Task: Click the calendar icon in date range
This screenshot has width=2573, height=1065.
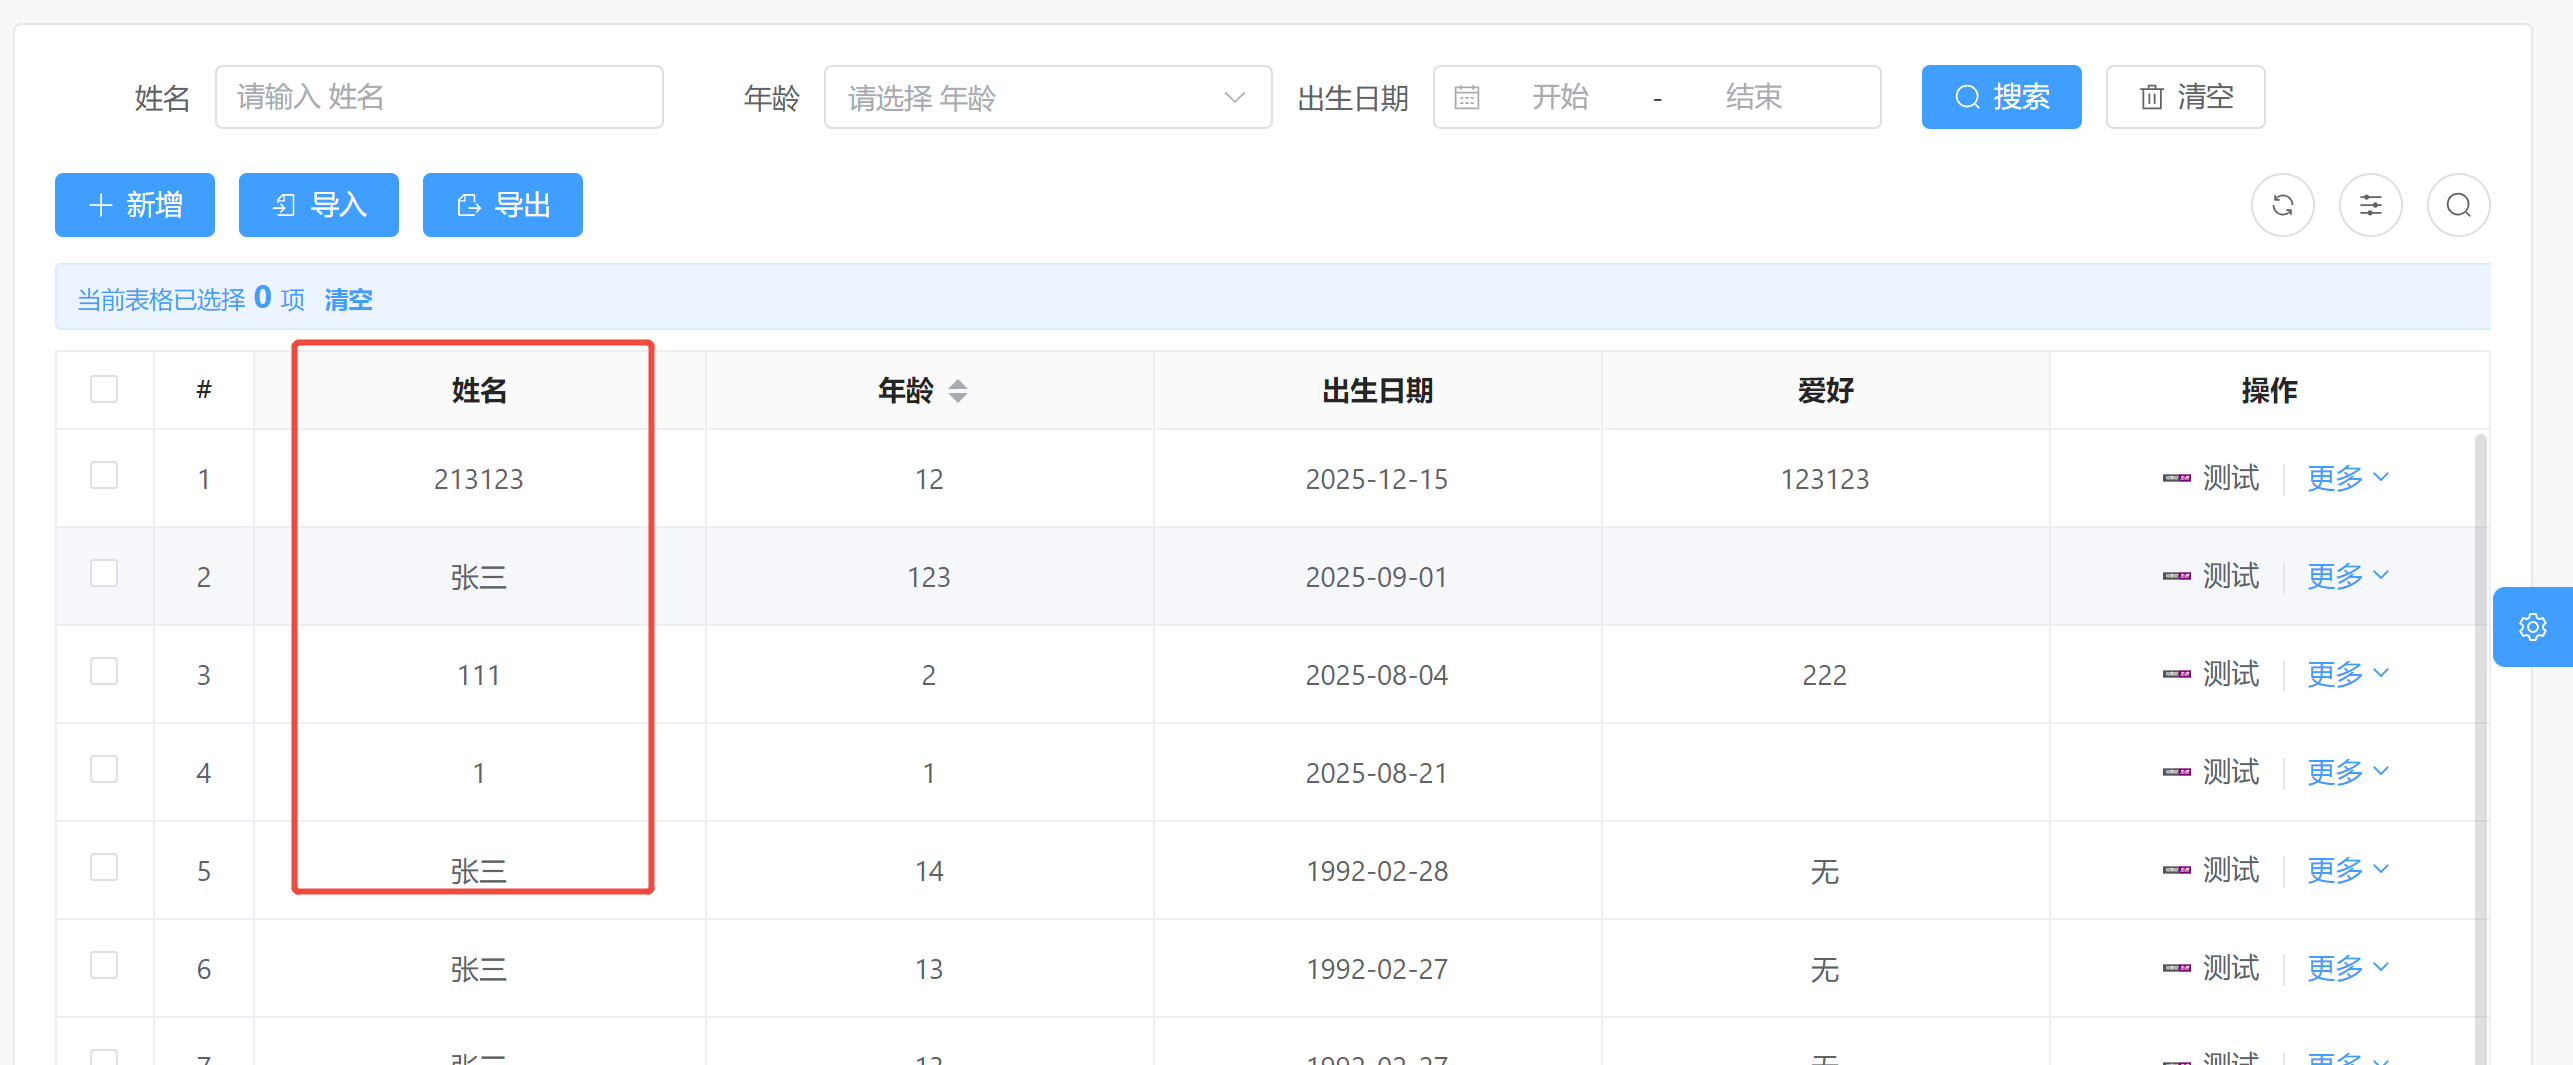Action: (1466, 97)
